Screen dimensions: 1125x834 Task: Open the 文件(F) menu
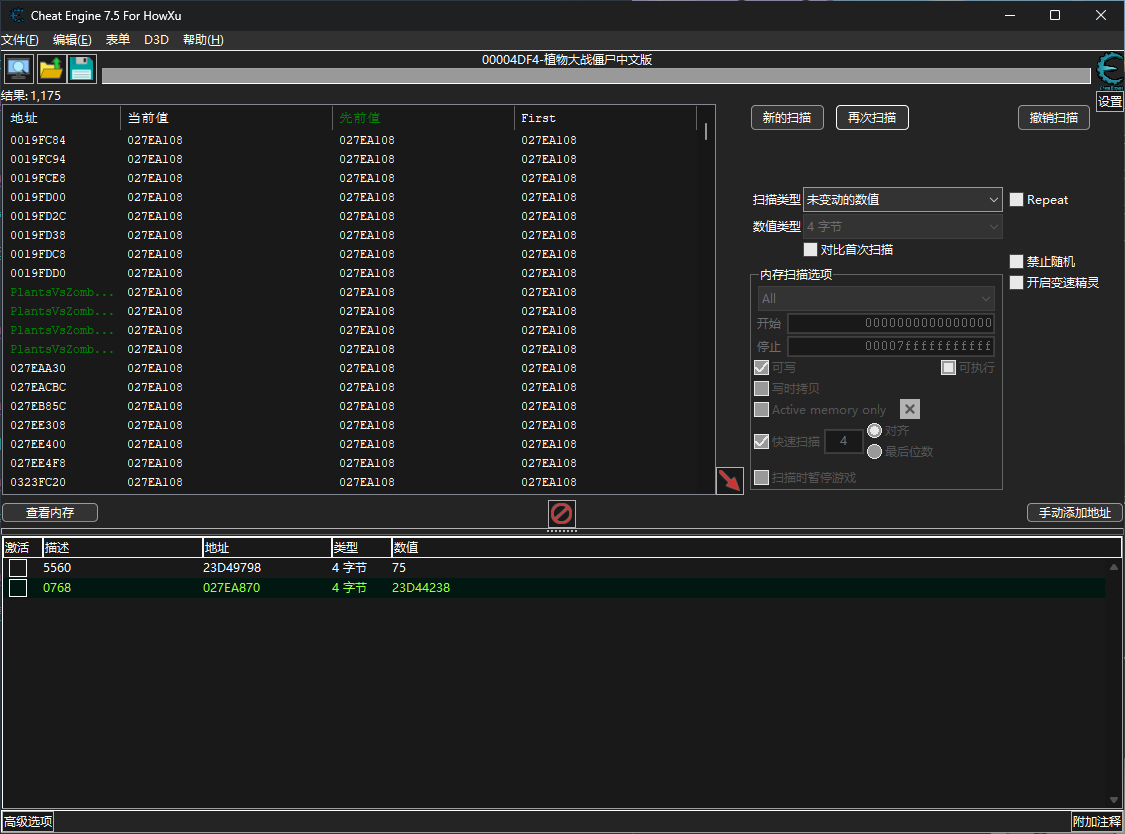pos(20,40)
